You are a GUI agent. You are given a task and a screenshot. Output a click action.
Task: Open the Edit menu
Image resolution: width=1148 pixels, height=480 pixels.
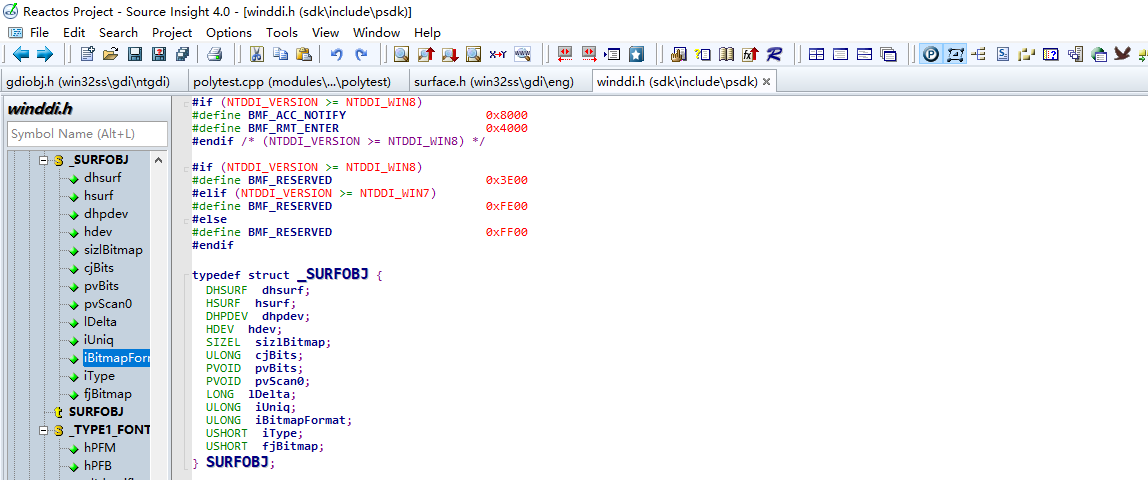(74, 33)
